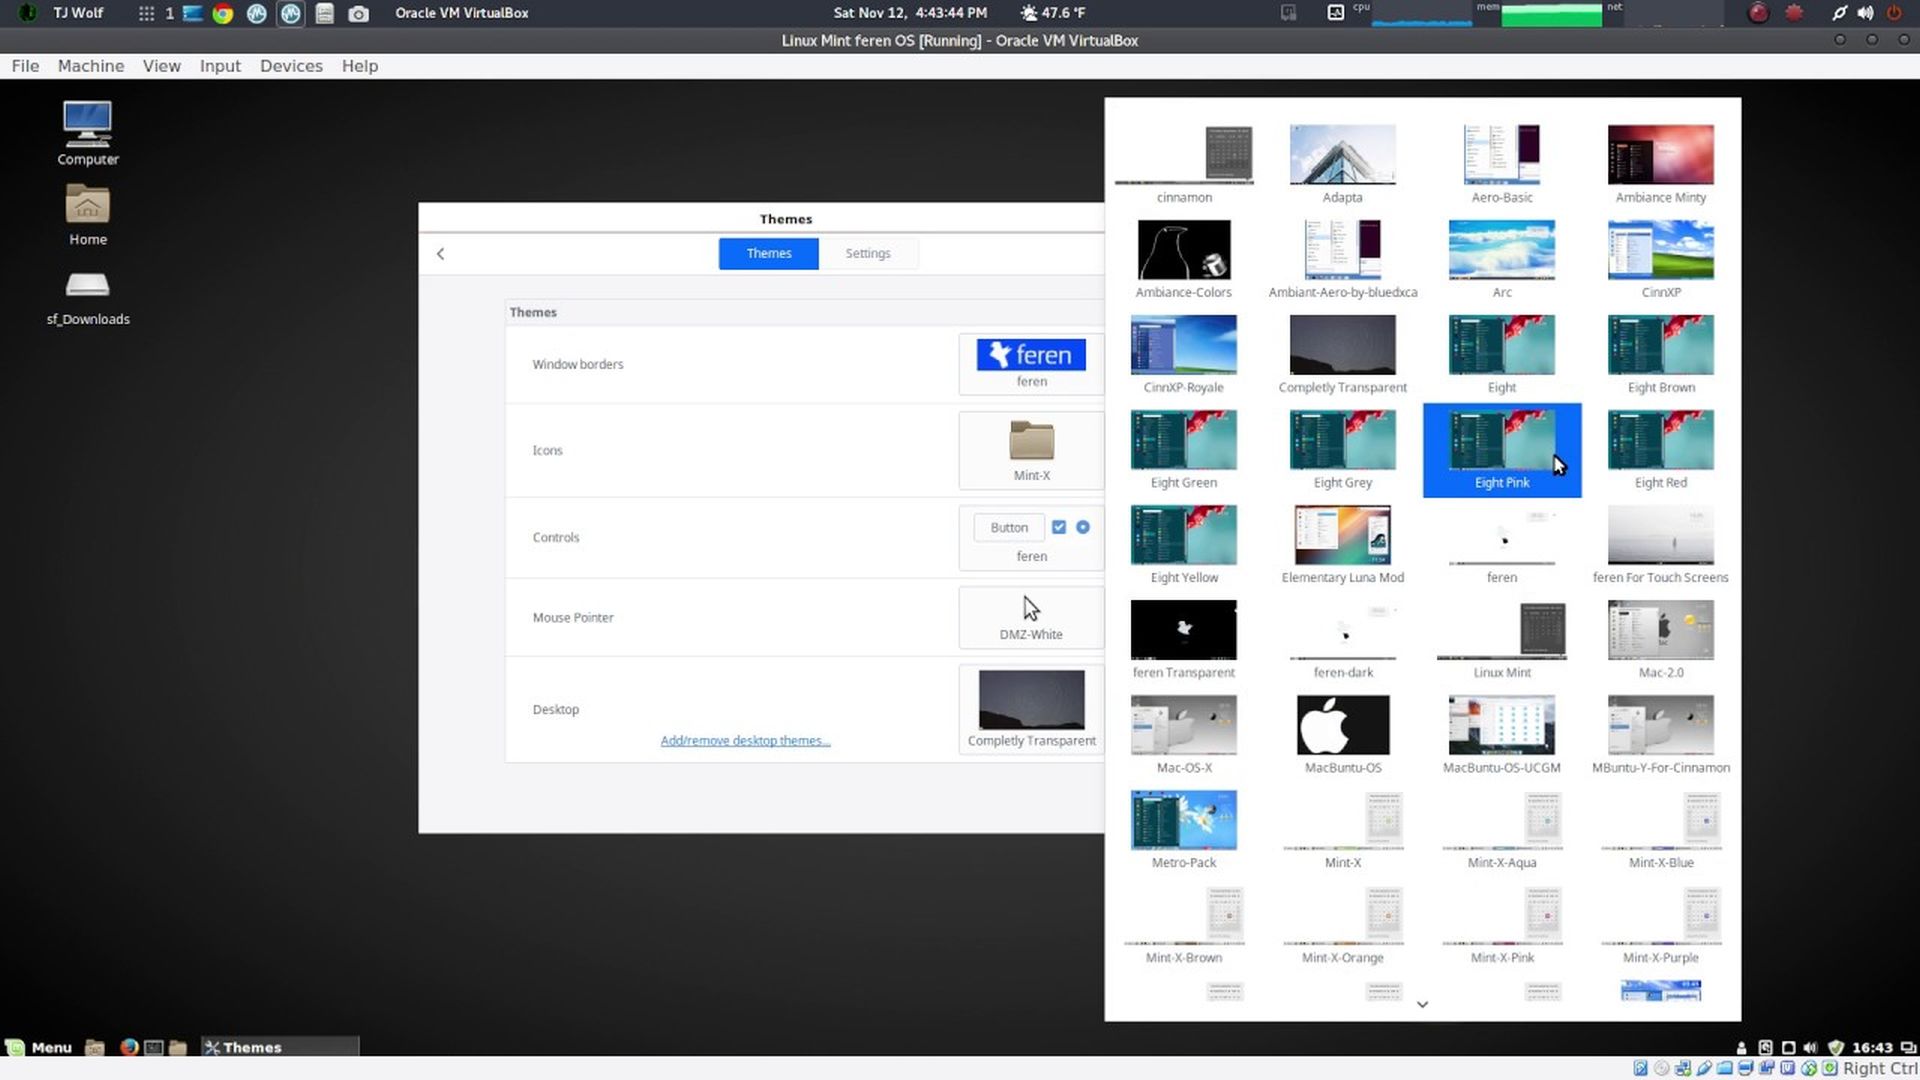This screenshot has width=1920, height=1080.
Task: Open VirtualBox Devices menu
Action: pos(291,66)
